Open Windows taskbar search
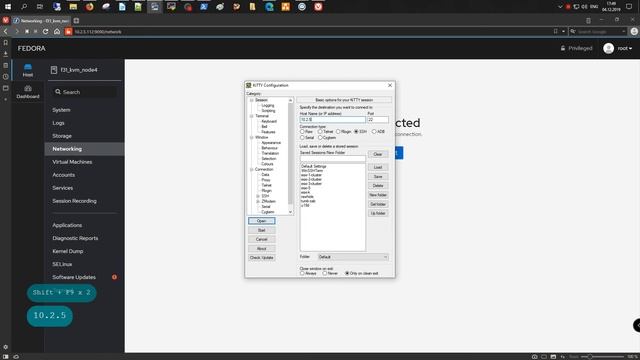This screenshot has height=360, width=640. click(24, 7)
